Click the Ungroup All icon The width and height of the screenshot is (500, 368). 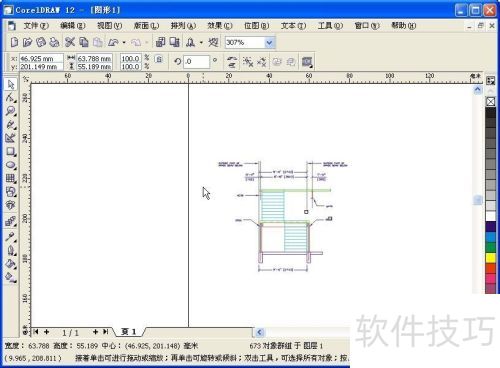point(262,62)
